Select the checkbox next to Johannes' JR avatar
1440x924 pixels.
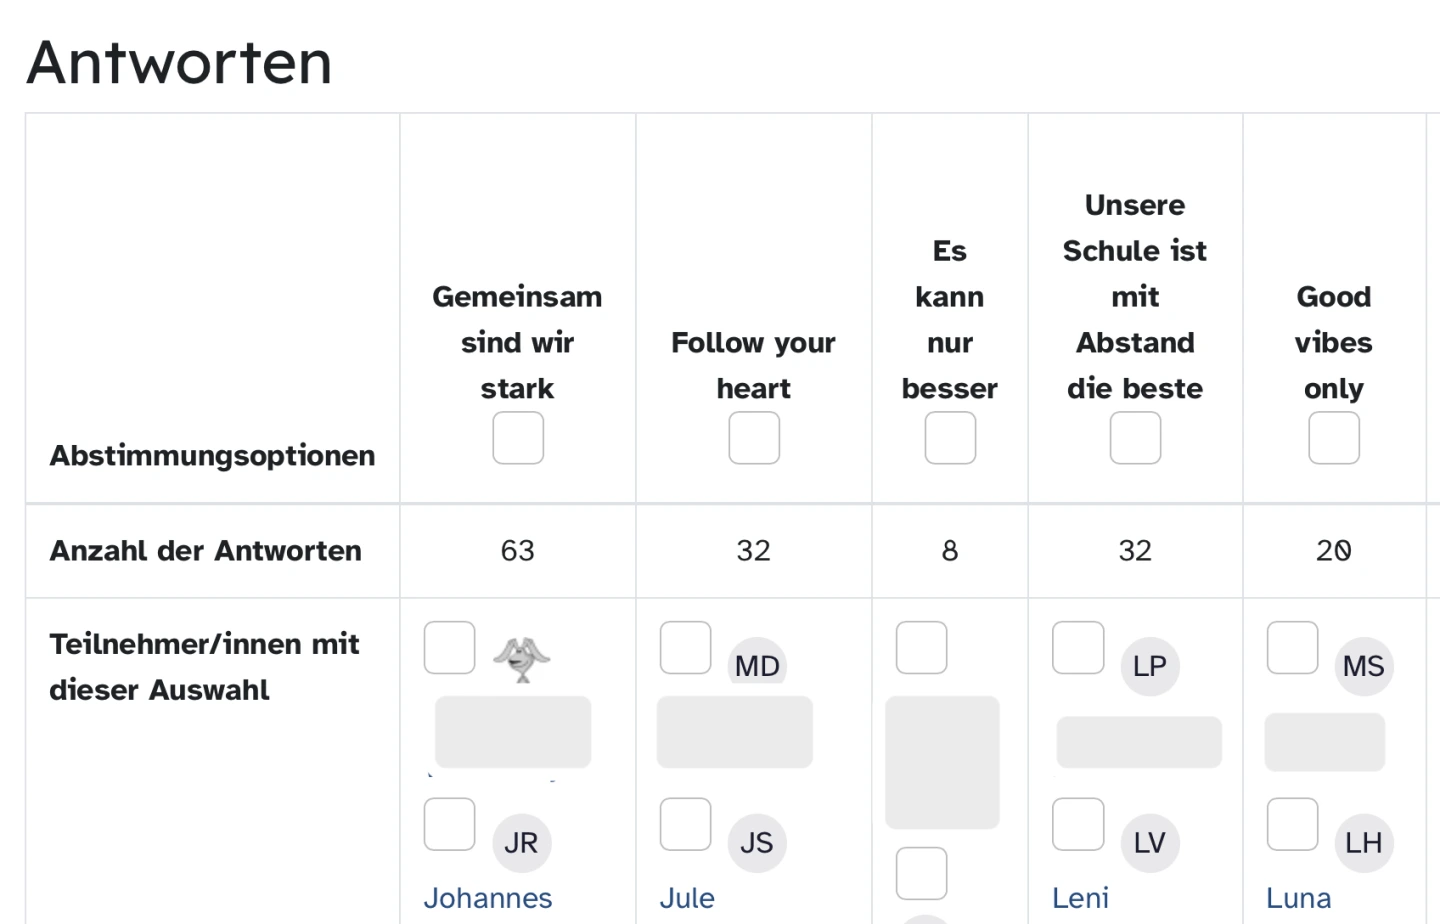tap(449, 824)
